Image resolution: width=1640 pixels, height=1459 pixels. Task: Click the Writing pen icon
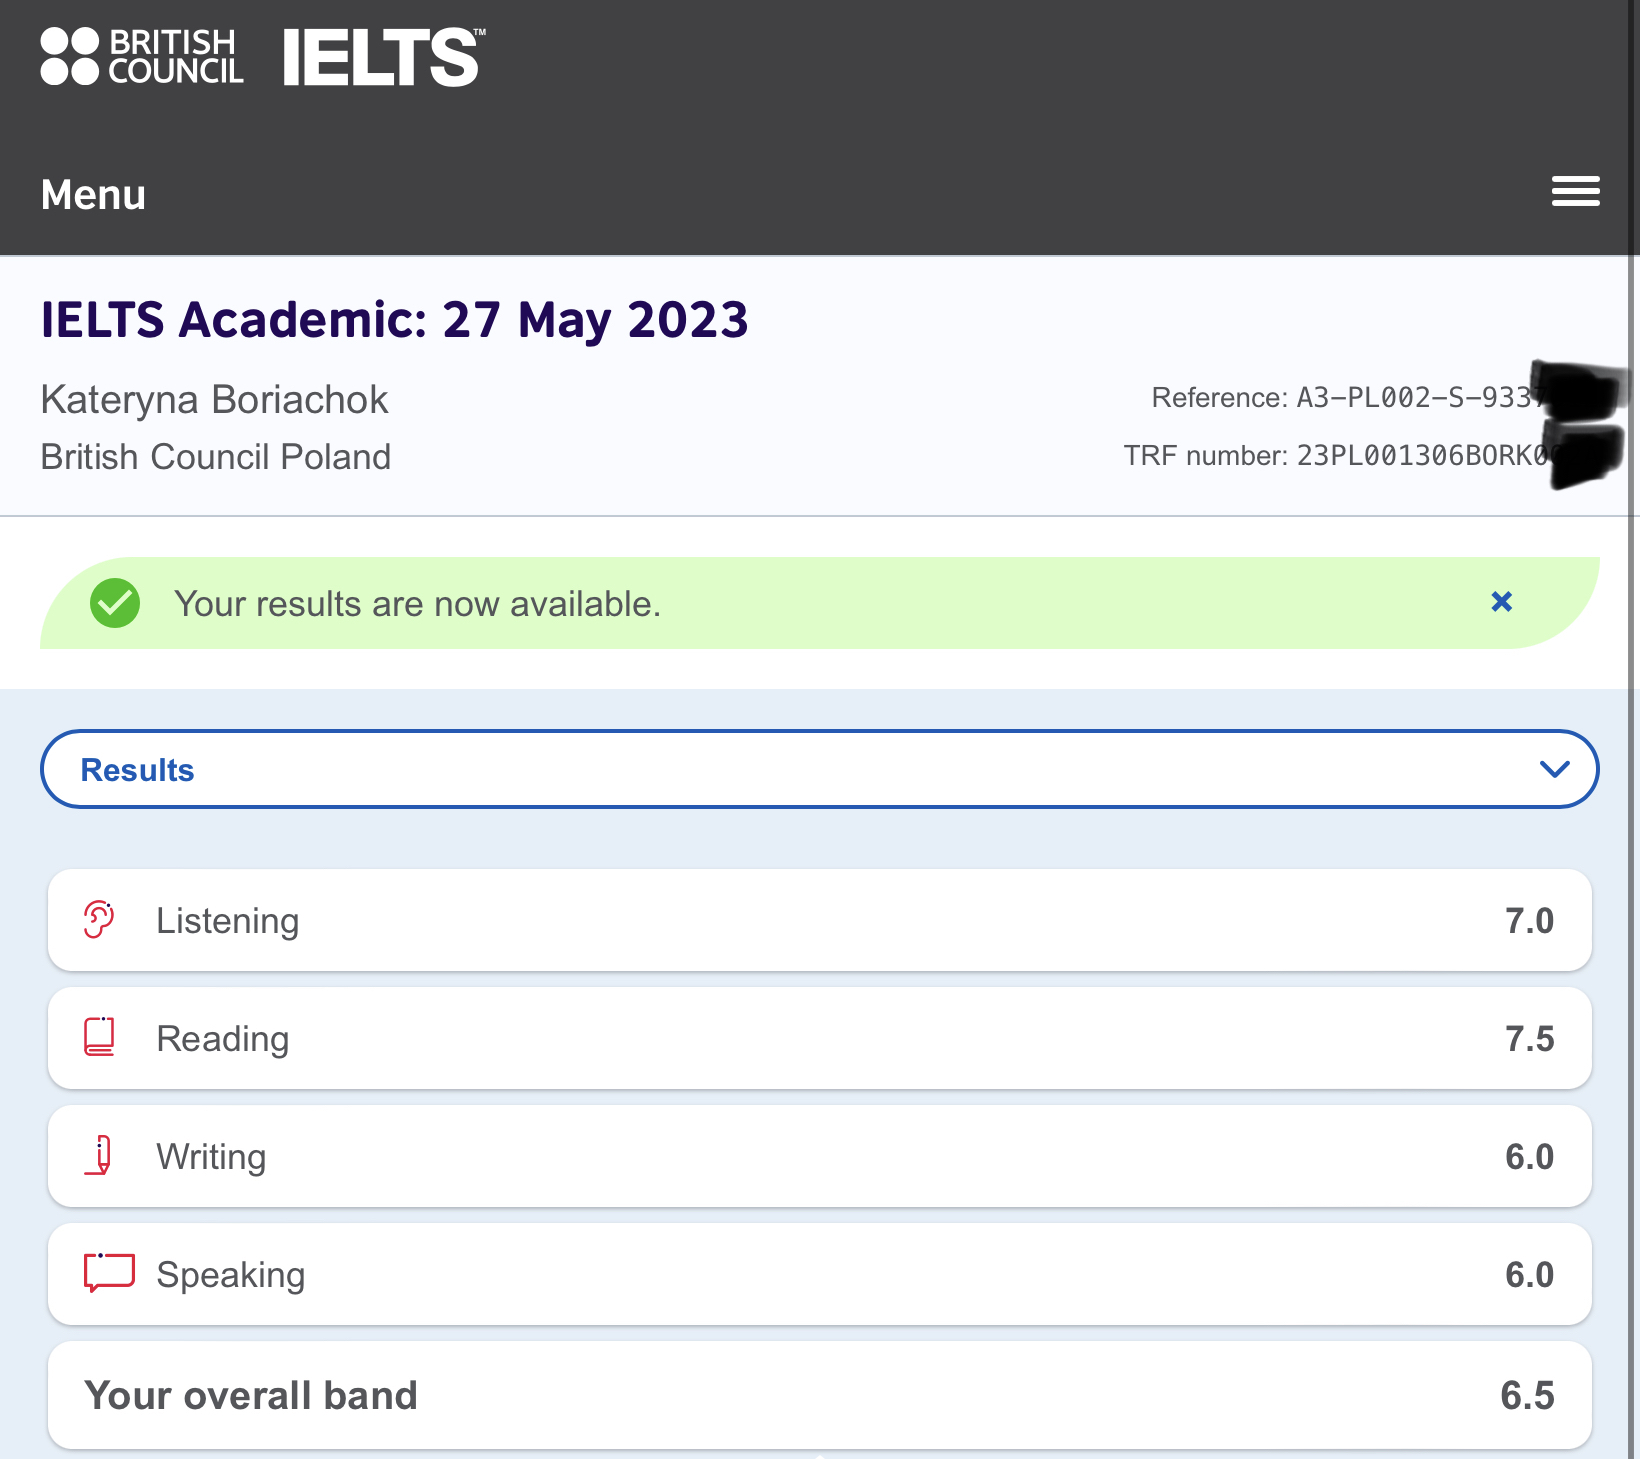coord(100,1155)
